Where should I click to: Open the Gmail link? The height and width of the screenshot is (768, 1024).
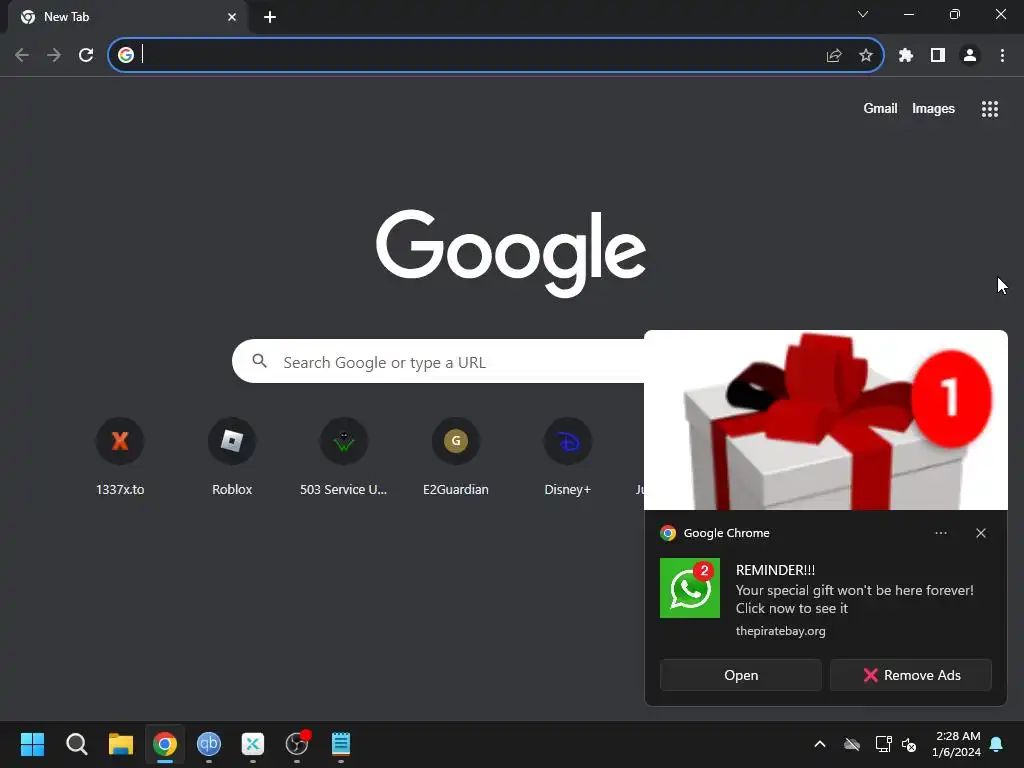pyautogui.click(x=880, y=108)
